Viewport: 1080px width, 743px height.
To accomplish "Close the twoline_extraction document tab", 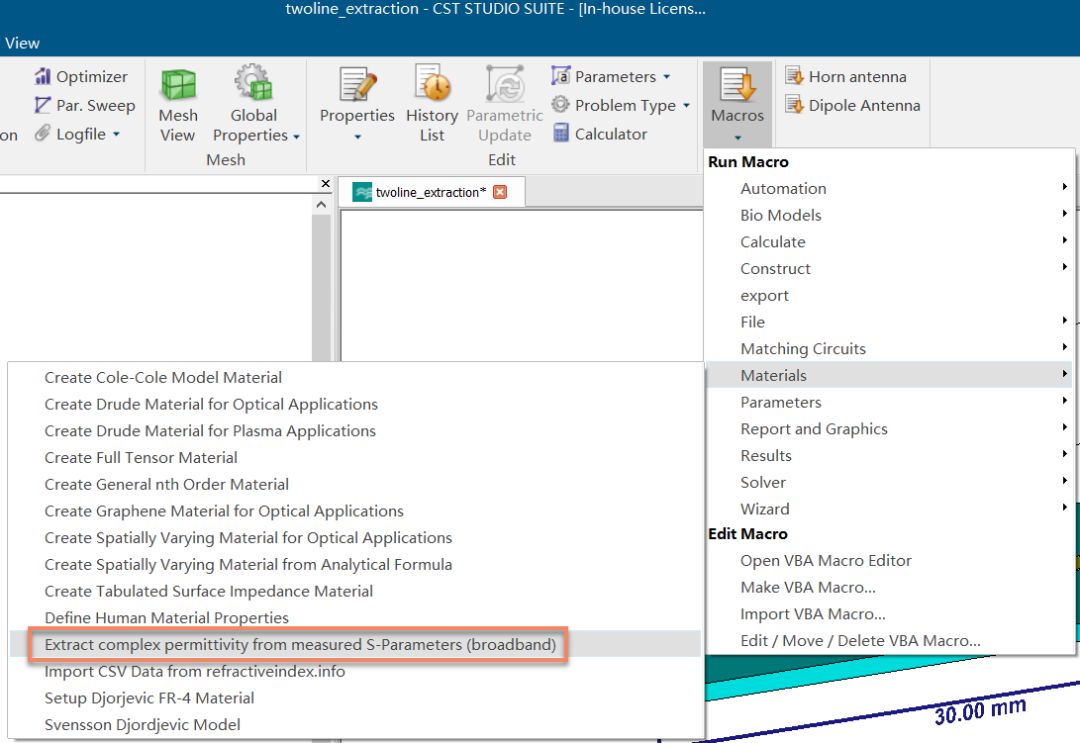I will pyautogui.click(x=500, y=192).
